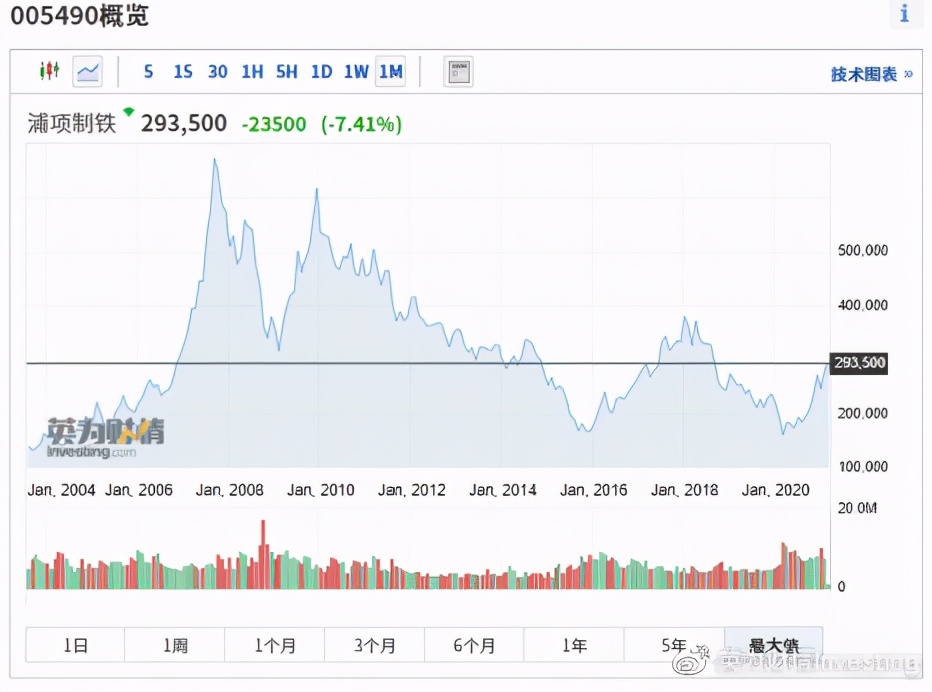Set interval to 1M
932x692 pixels.
pyautogui.click(x=391, y=72)
